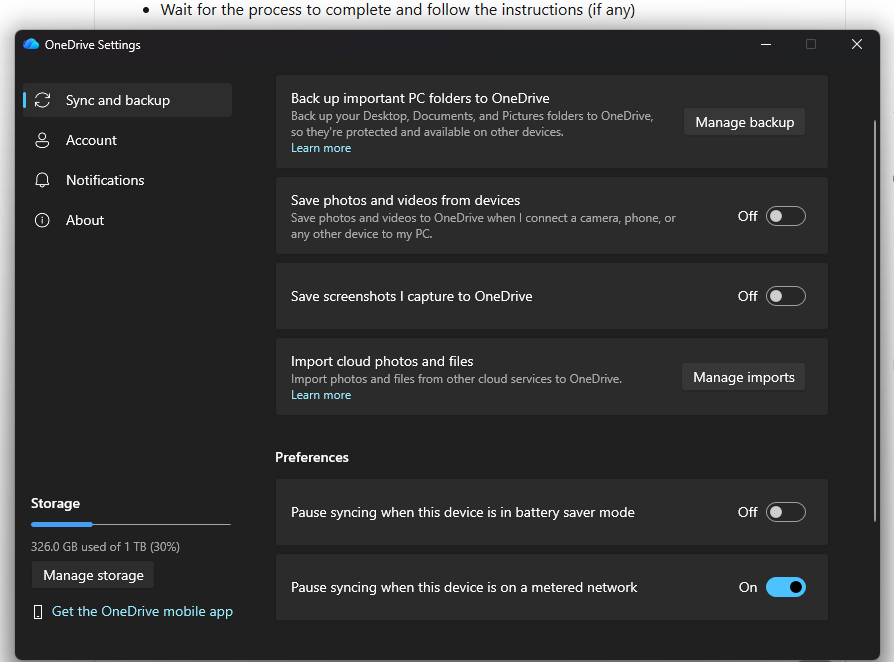Click the Save photos and videos from devices title

tap(405, 200)
